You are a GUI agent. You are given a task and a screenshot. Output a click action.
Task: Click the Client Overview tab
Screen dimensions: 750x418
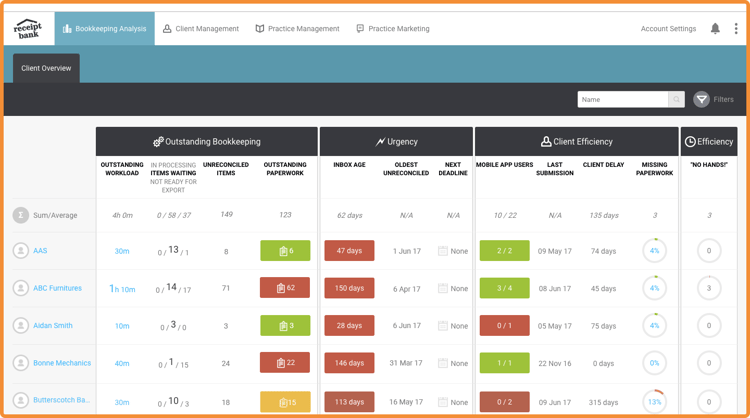tap(46, 68)
